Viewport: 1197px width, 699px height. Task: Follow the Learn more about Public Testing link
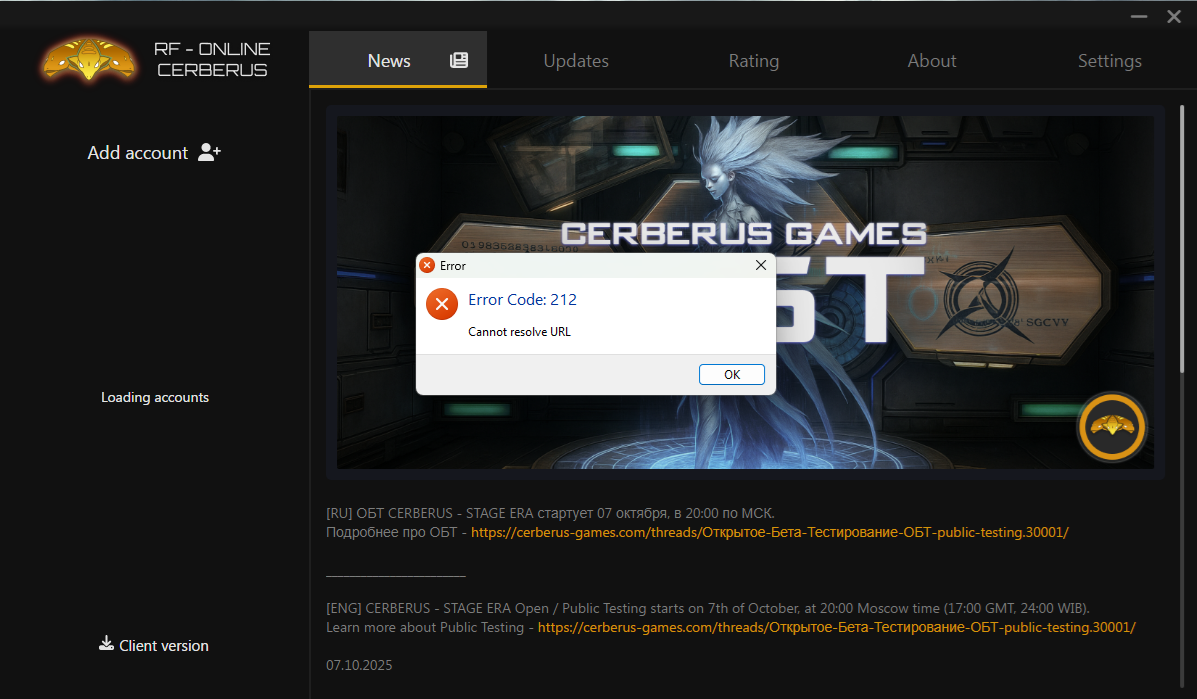[836, 627]
